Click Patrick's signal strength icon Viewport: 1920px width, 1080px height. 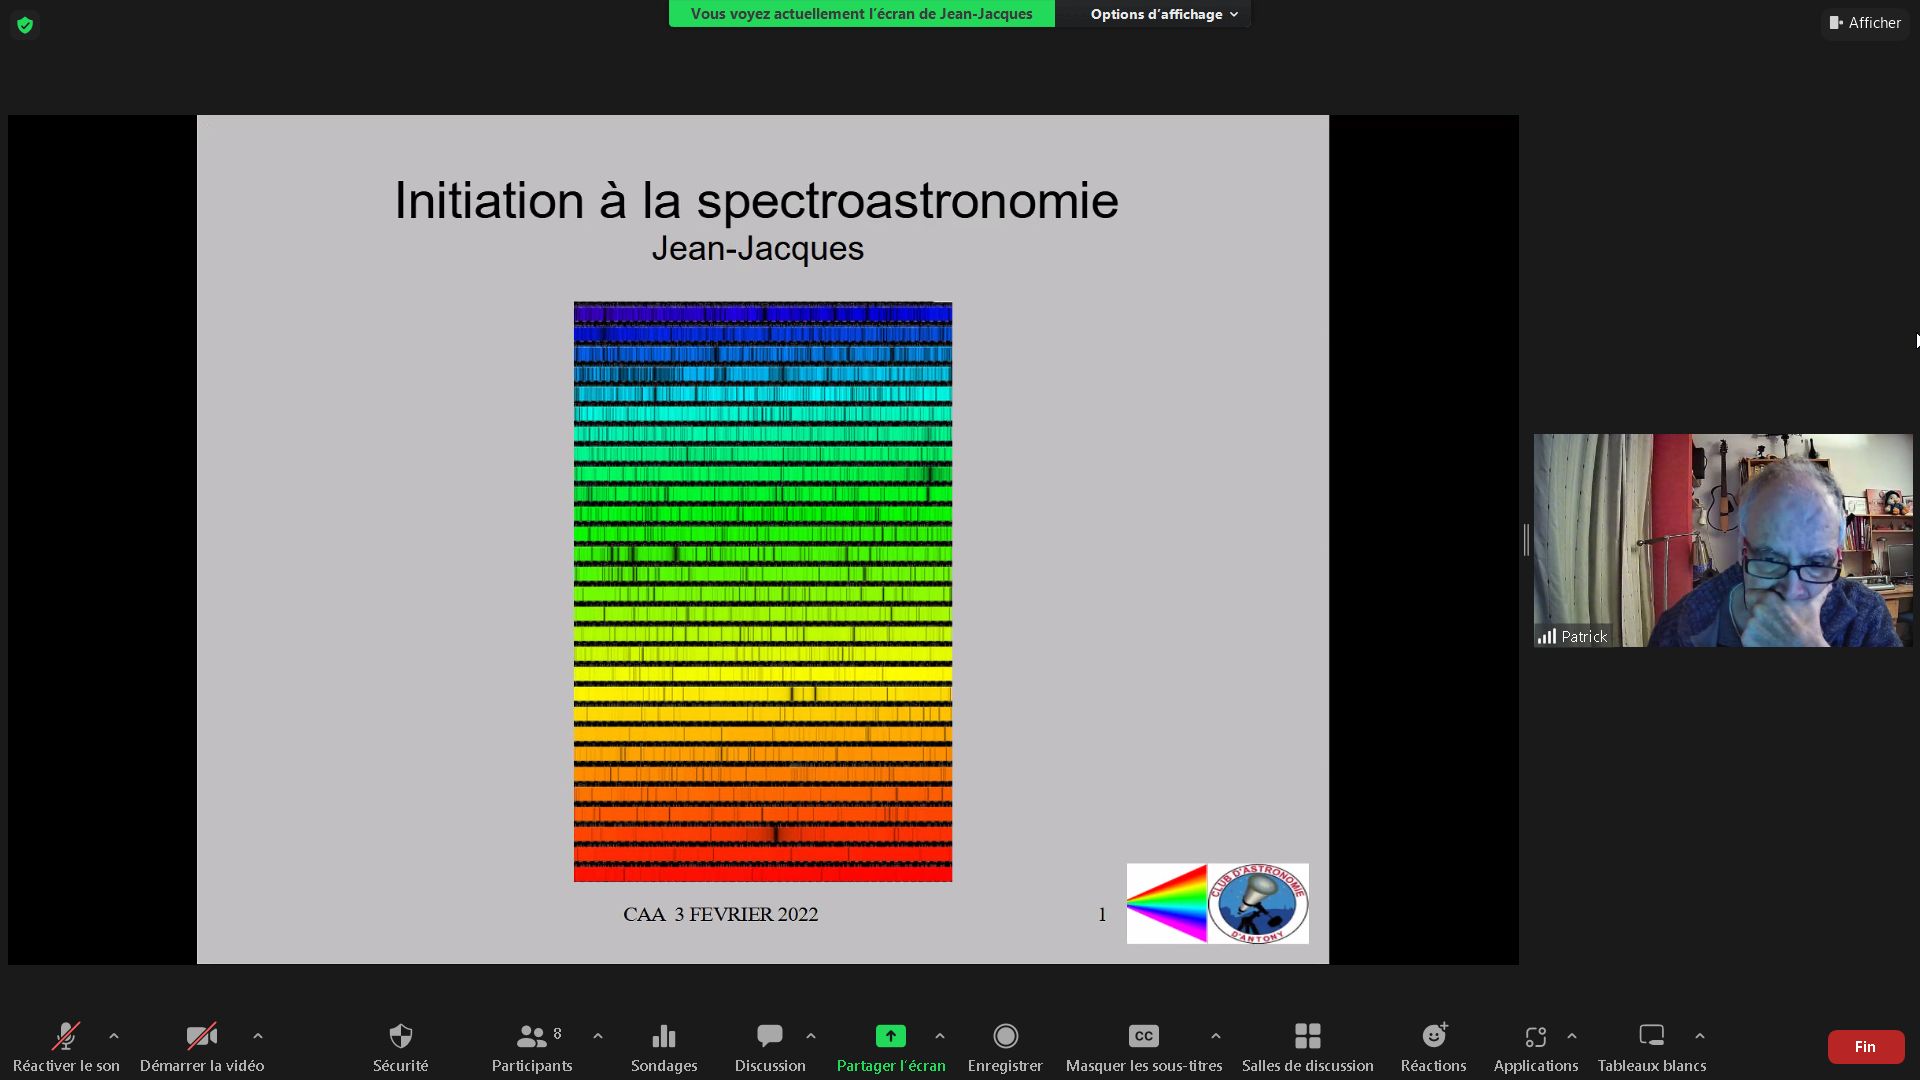(1547, 636)
